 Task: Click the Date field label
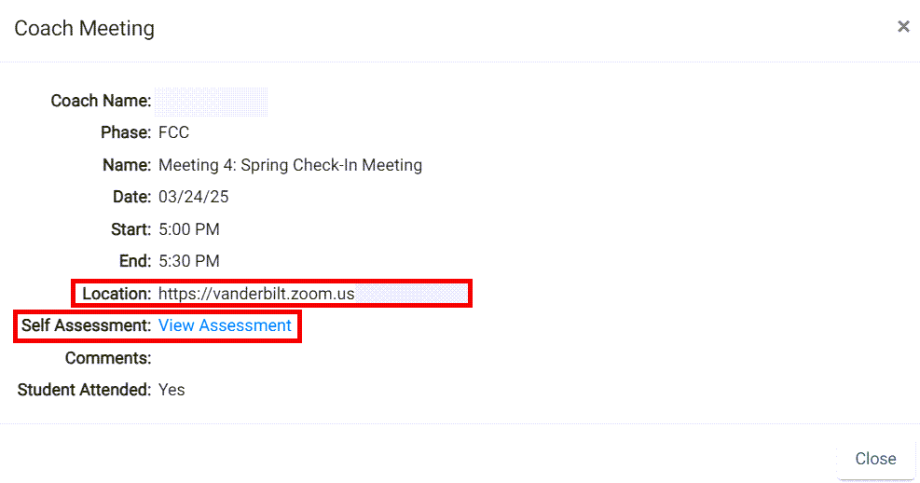132,197
